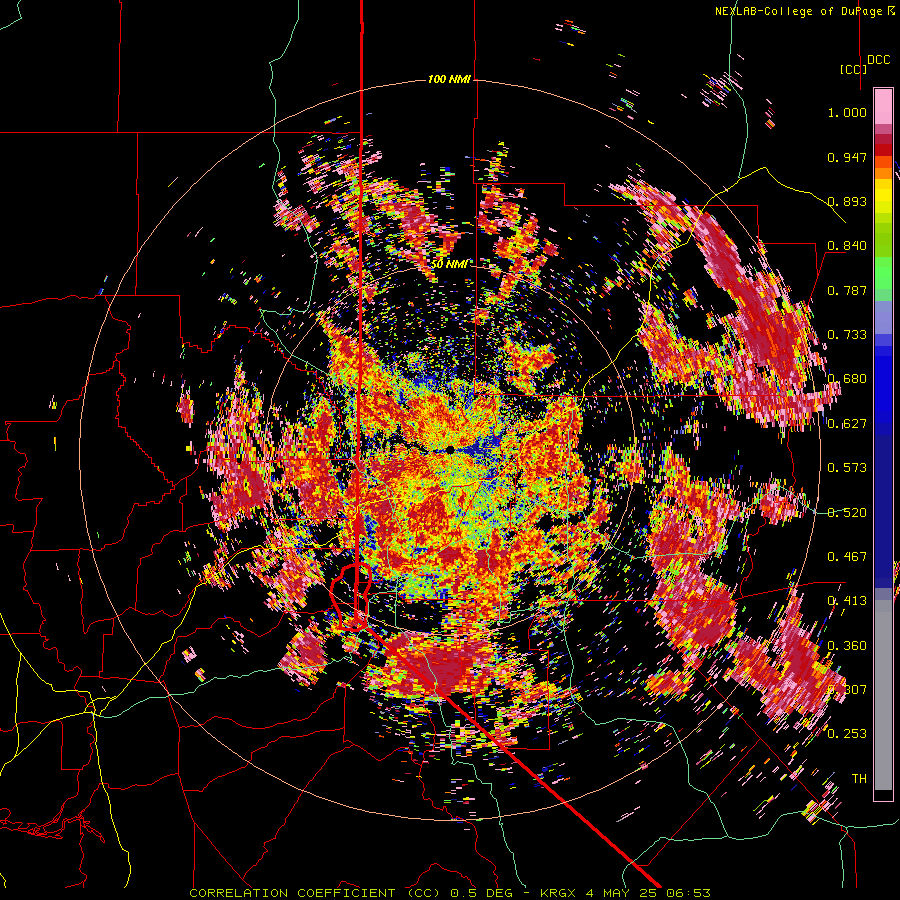Pick the bright green segment of the color bar

[x=883, y=273]
